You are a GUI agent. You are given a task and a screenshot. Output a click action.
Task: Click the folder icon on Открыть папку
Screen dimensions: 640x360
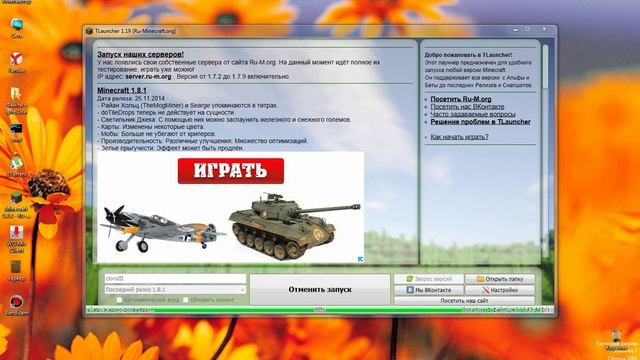pos(480,279)
